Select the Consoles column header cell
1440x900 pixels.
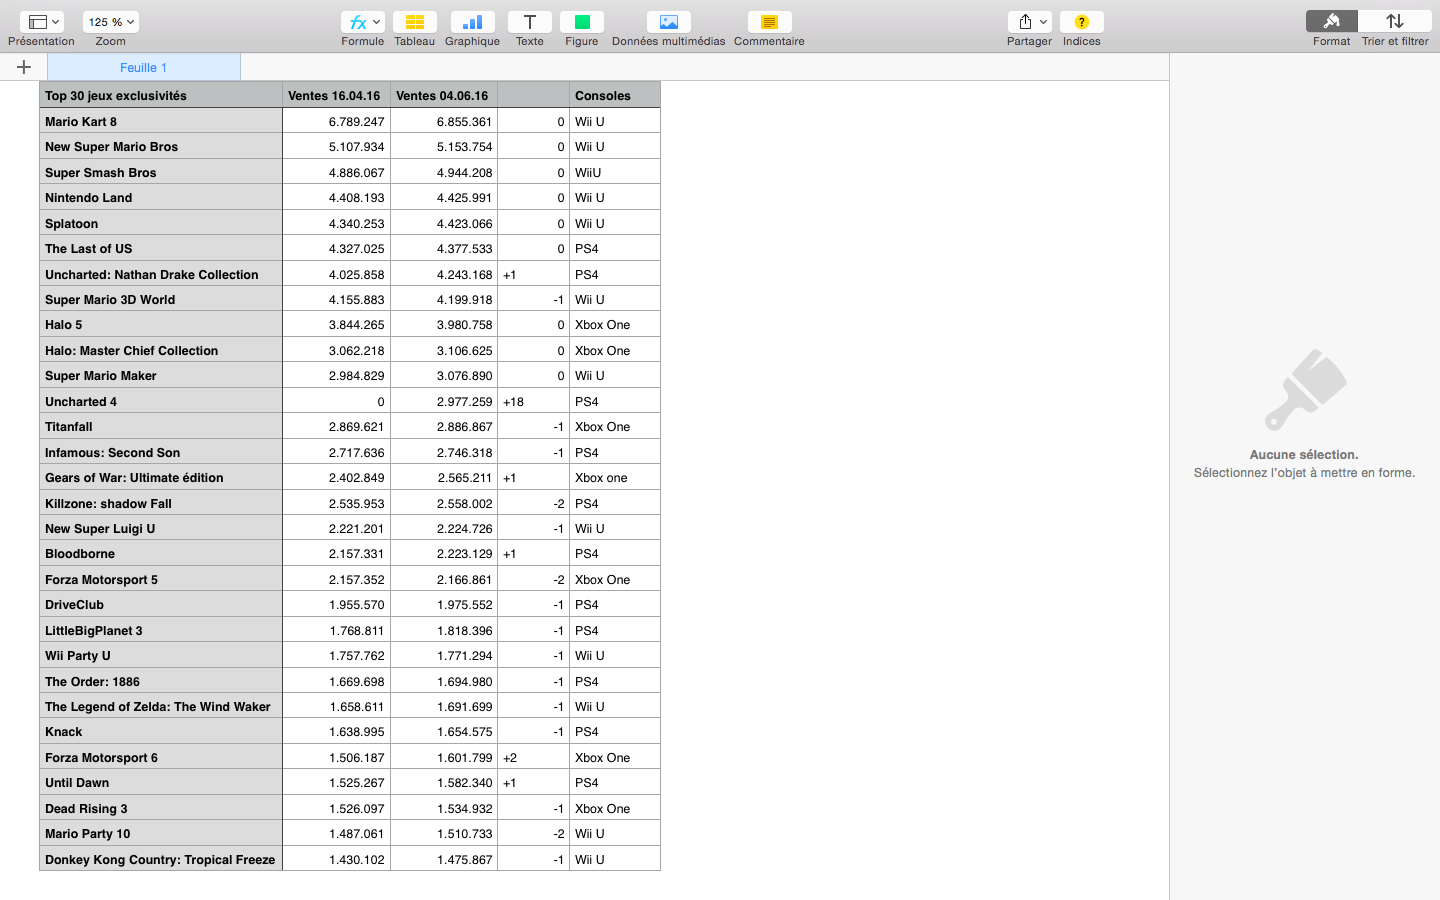point(615,95)
